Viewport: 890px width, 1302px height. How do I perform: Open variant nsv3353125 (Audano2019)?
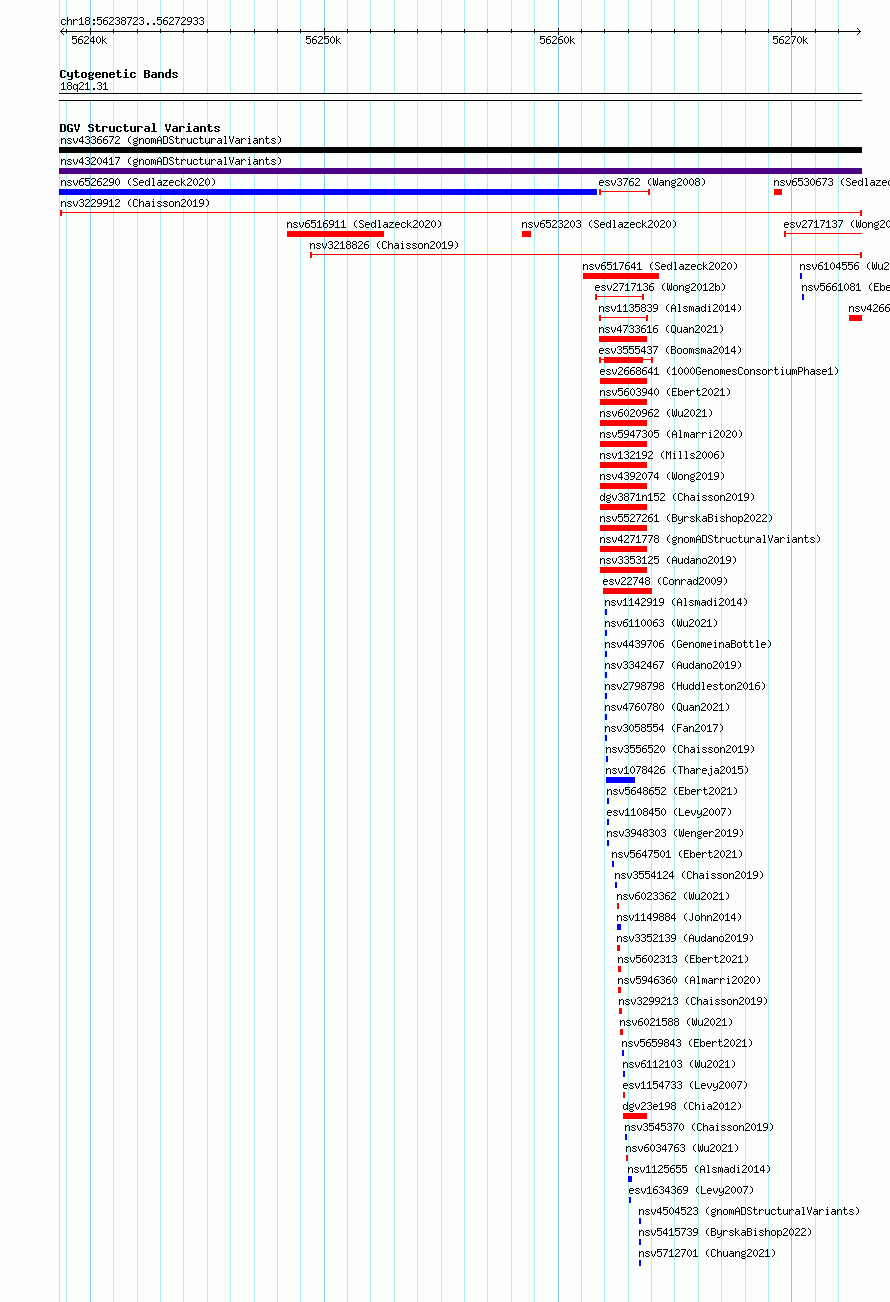tap(668, 560)
